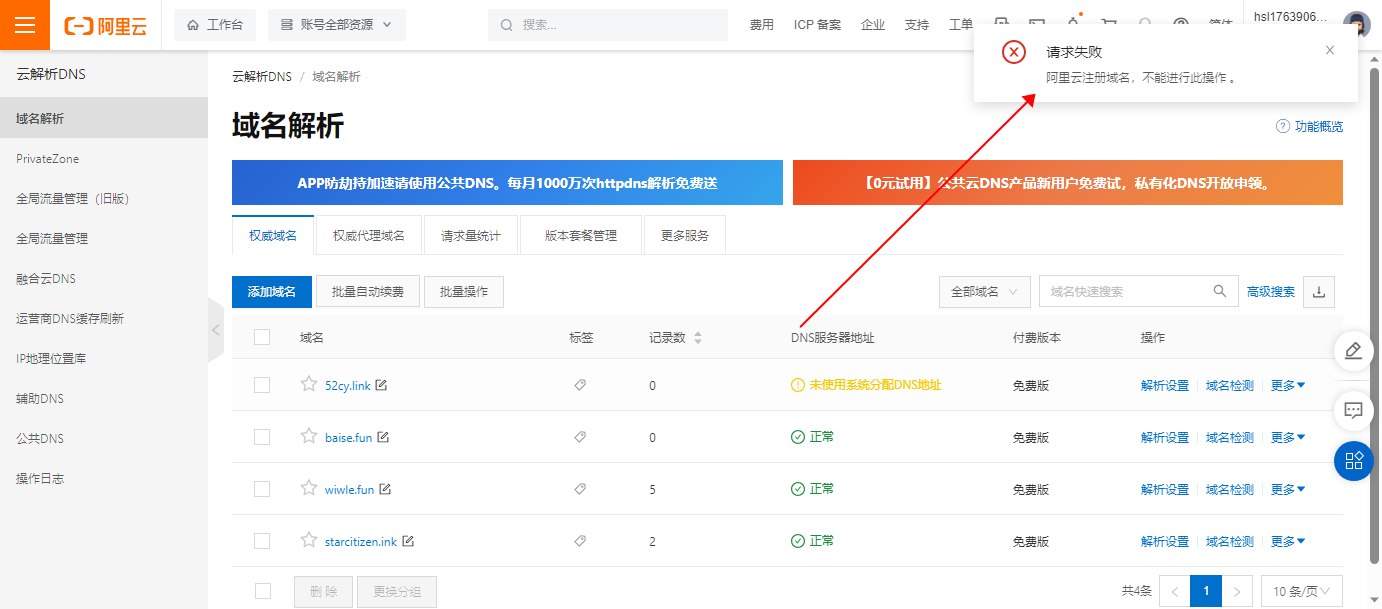Image resolution: width=1382 pixels, height=609 pixels.
Task: Click the download export icon near advanced search
Action: (x=1318, y=292)
